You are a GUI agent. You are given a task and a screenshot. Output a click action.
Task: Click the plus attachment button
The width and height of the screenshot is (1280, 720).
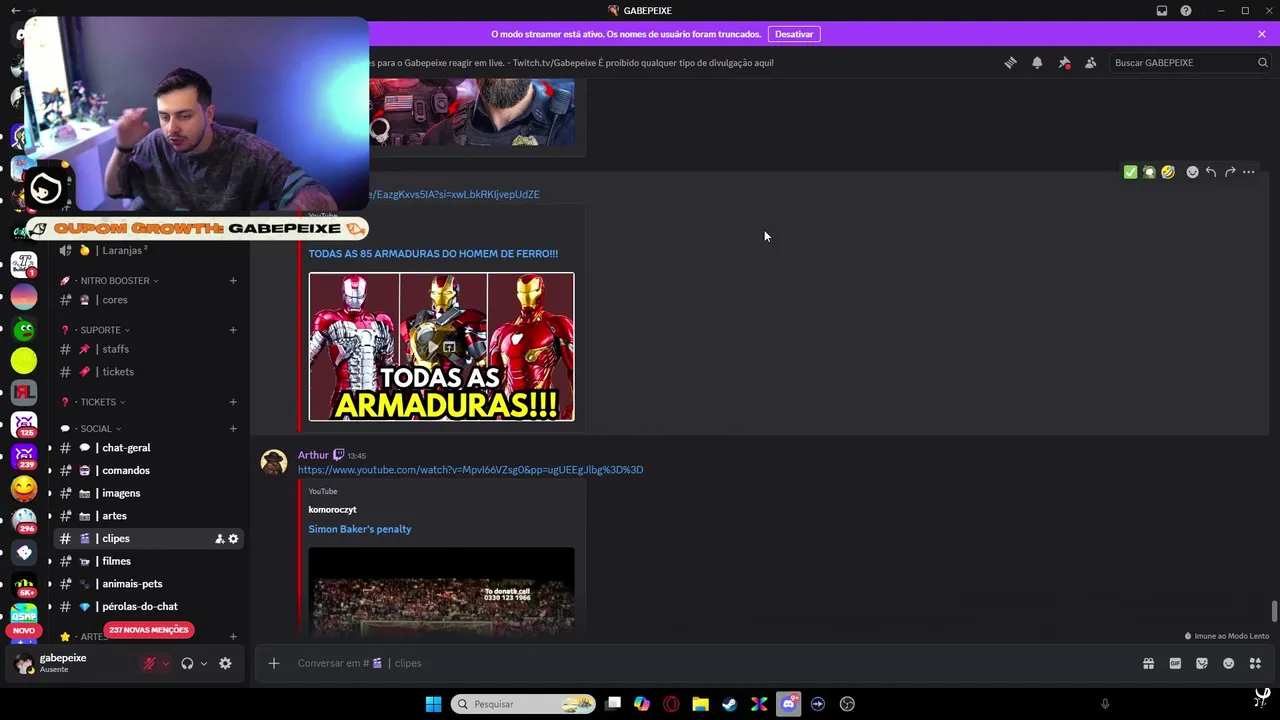(273, 663)
